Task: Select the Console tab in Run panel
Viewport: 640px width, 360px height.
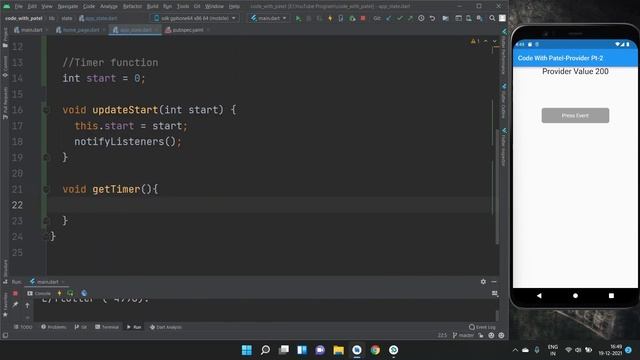Action: coord(39,293)
